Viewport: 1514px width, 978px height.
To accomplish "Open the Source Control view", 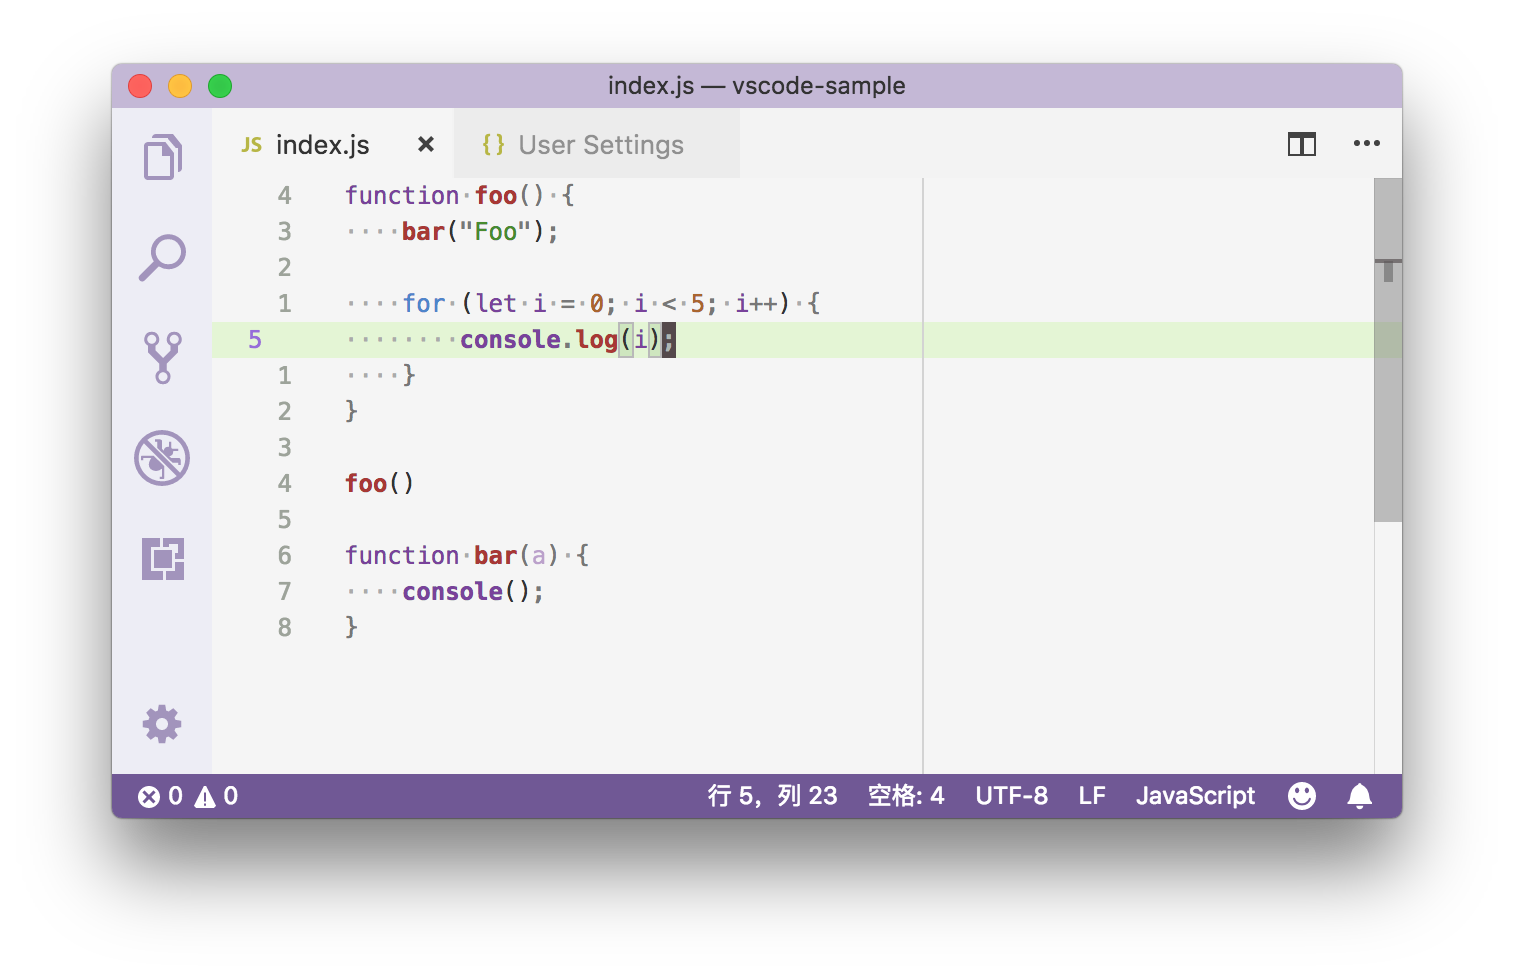I will tap(162, 358).
